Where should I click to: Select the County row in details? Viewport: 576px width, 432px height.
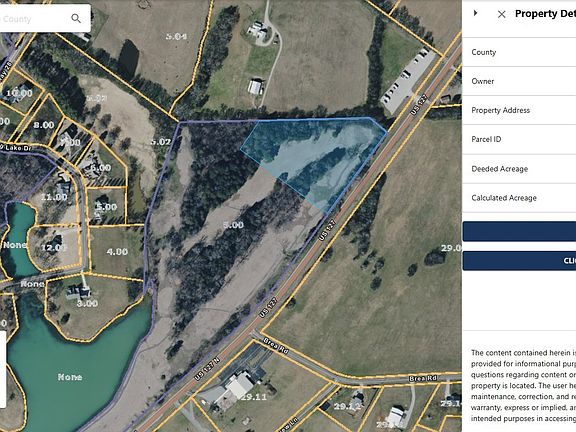point(519,52)
